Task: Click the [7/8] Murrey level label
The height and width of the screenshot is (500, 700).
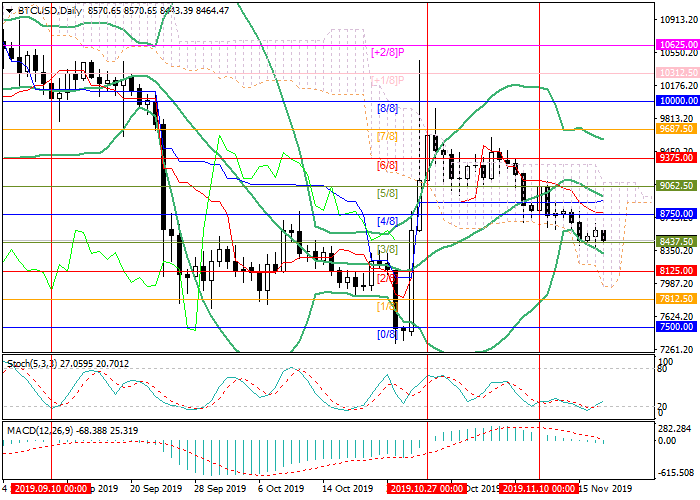Action: (388, 136)
